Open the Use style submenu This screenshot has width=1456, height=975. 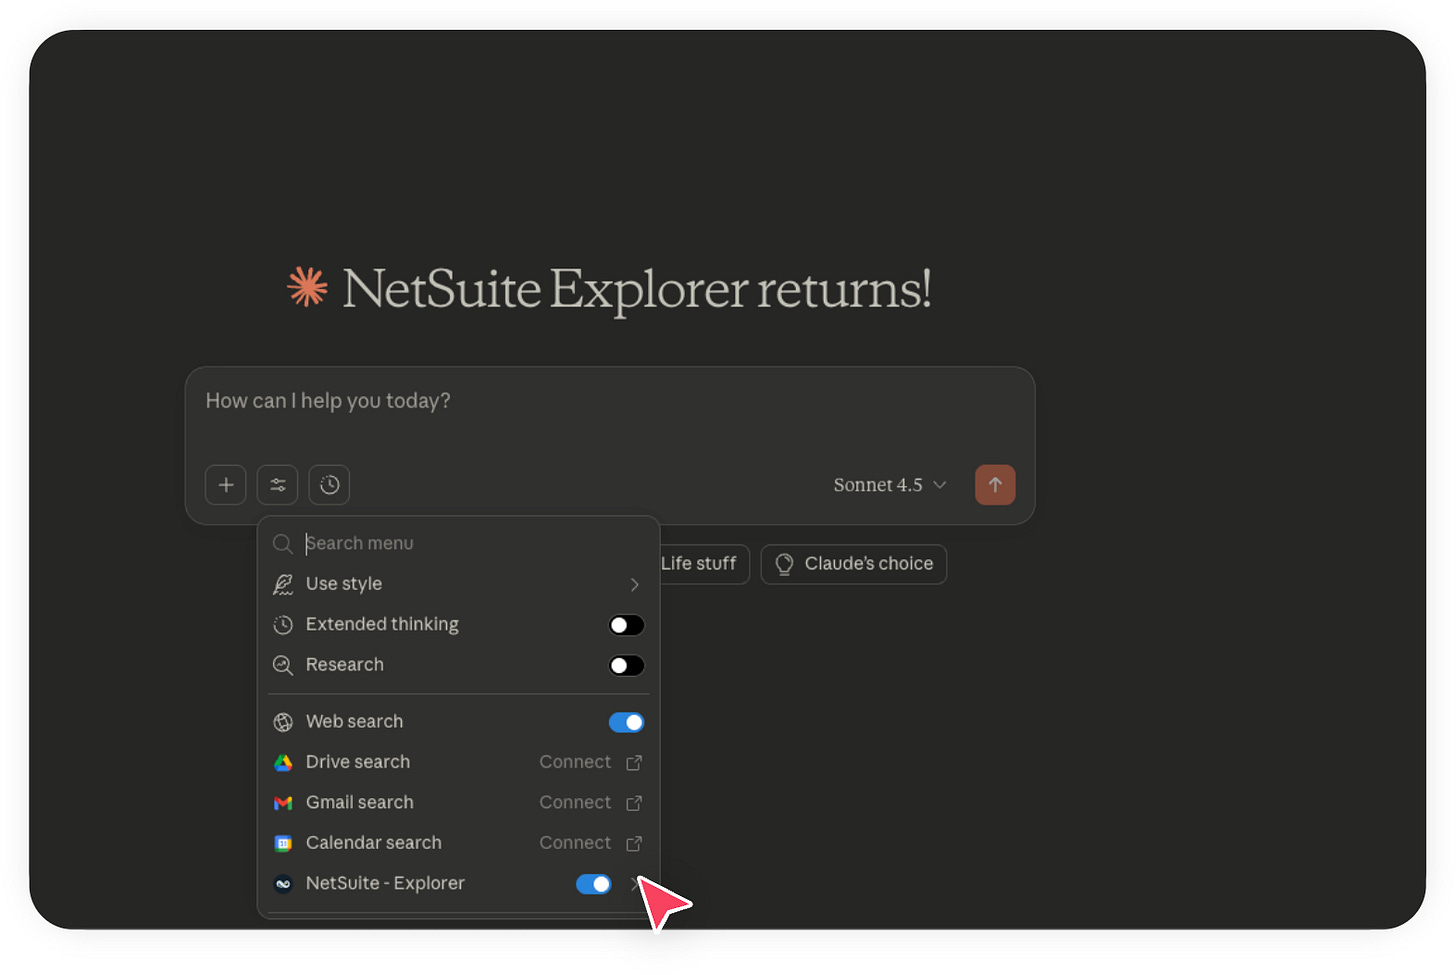pyautogui.click(x=458, y=584)
